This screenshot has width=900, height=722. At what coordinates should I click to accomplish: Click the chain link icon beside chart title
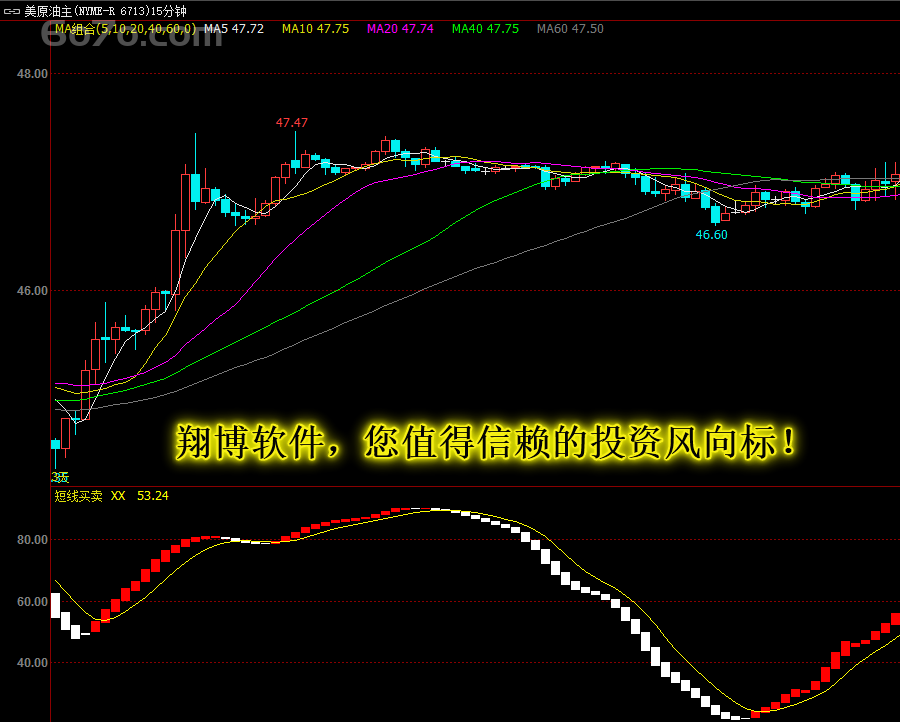(x=11, y=11)
